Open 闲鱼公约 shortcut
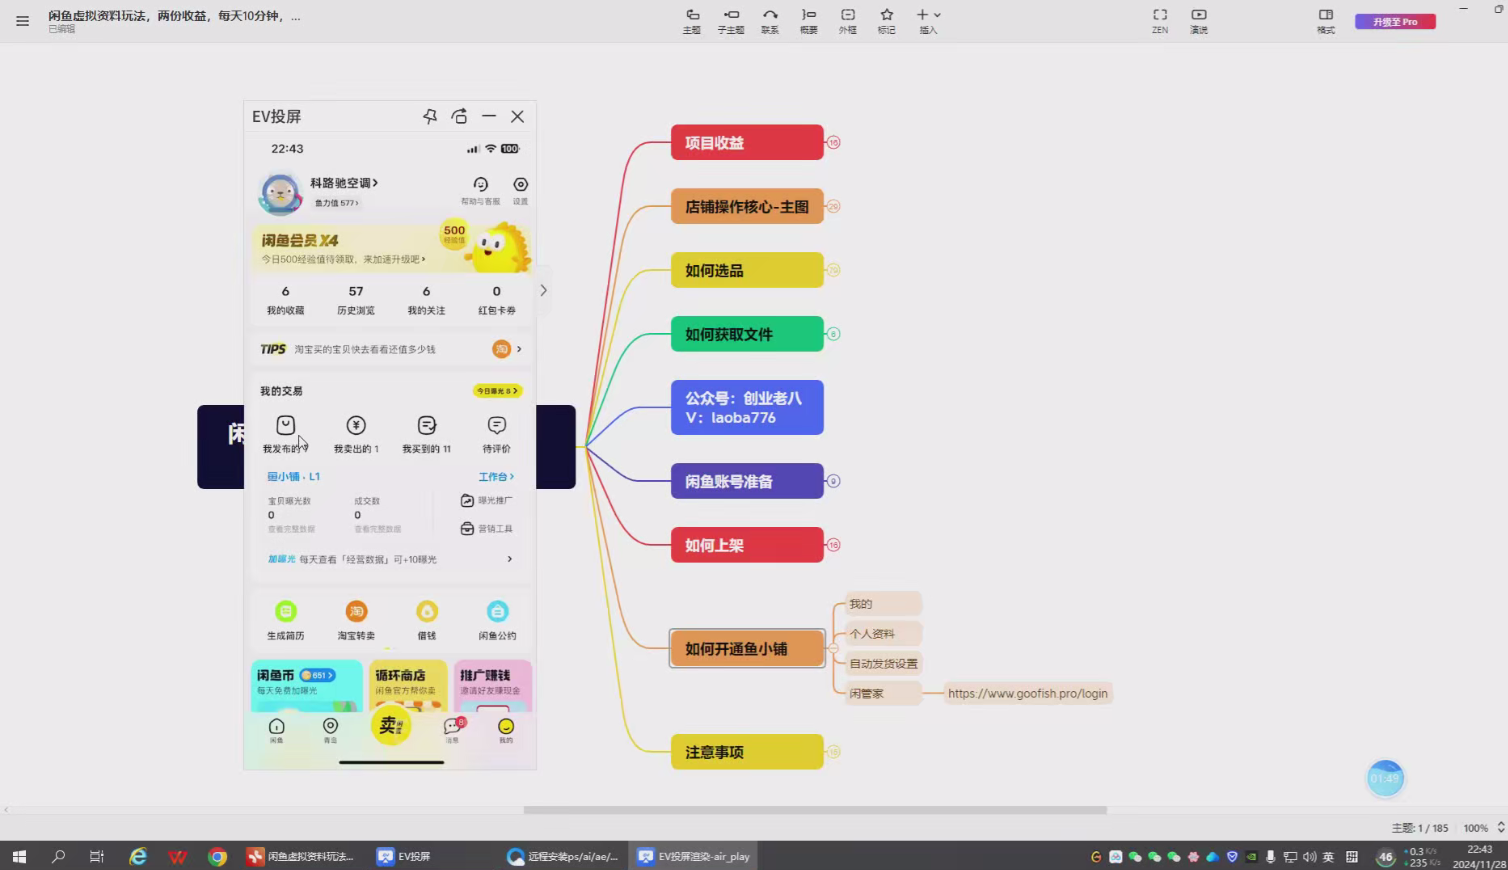Viewport: 1508px width, 870px height. coord(497,620)
